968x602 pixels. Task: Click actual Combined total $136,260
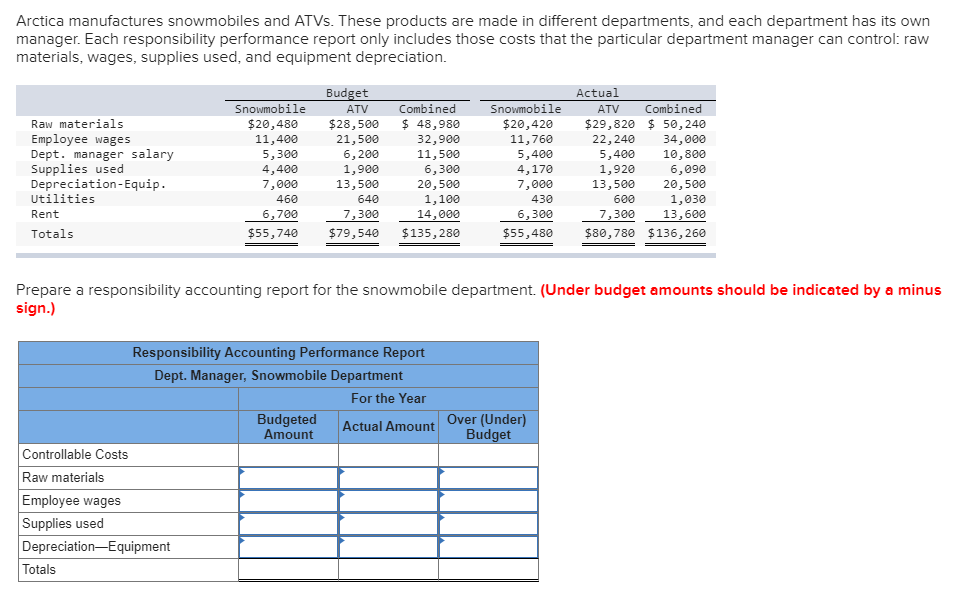[x=677, y=233]
